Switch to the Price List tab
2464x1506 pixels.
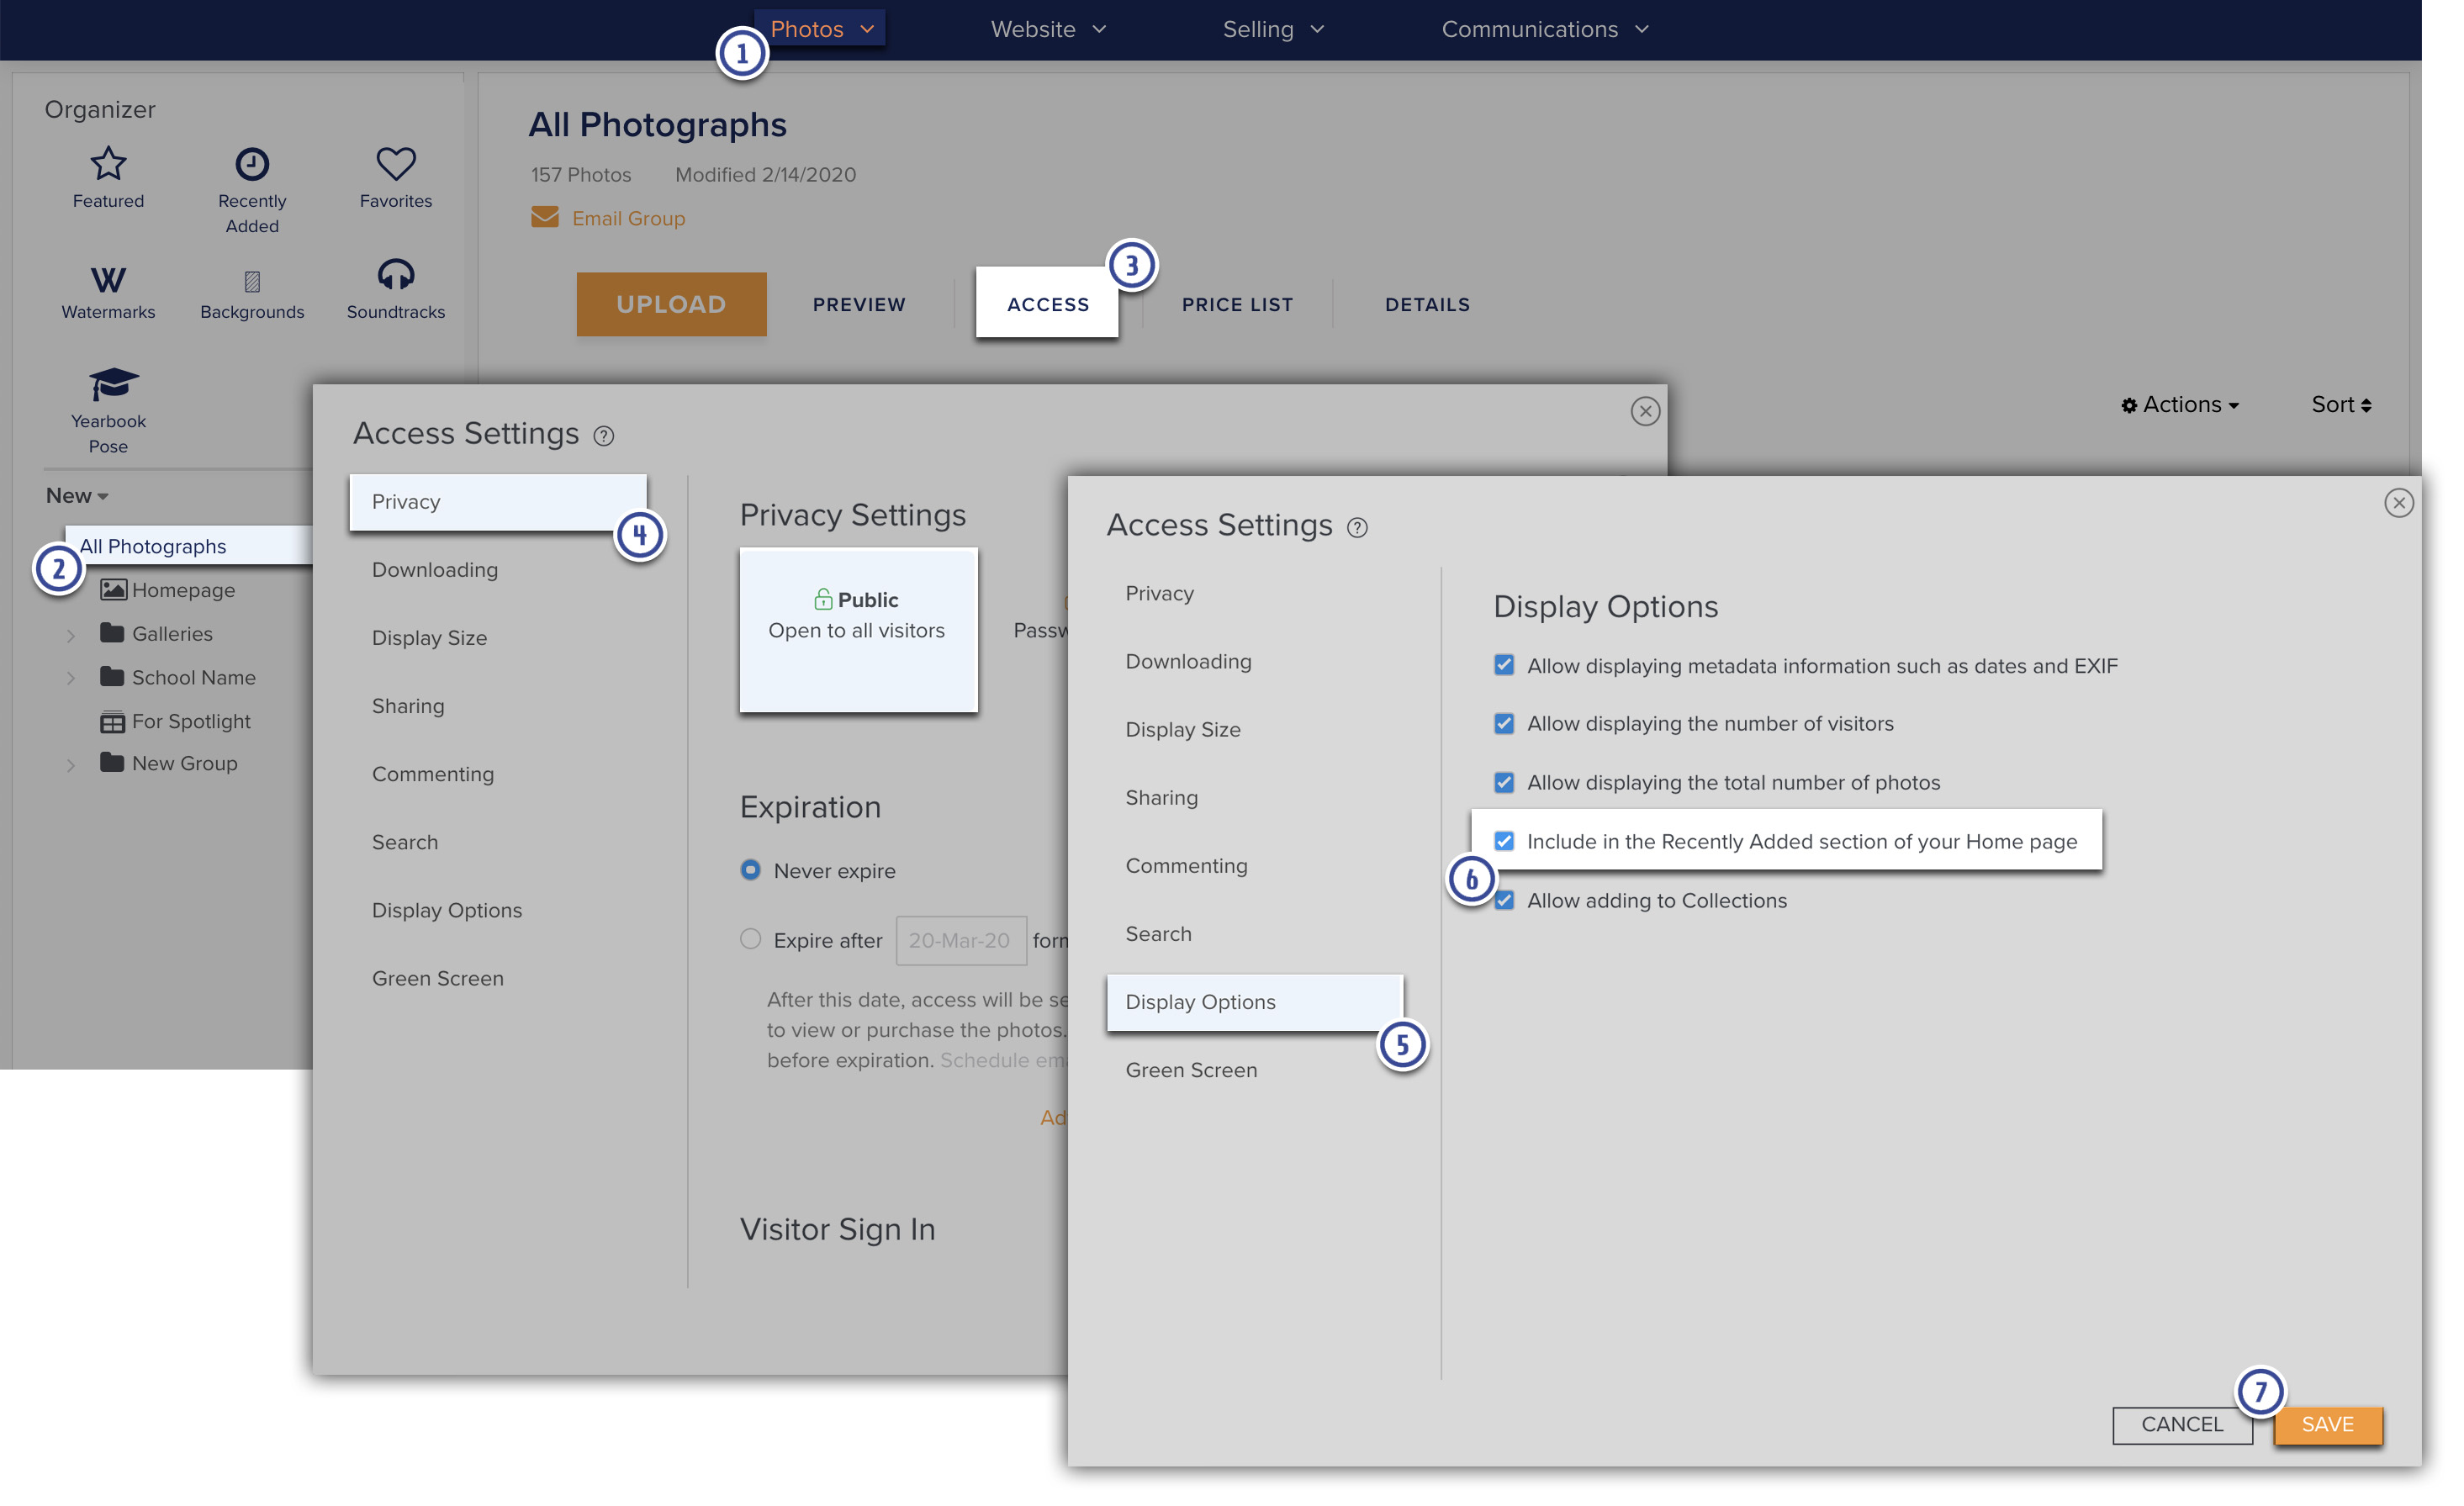tap(1237, 304)
